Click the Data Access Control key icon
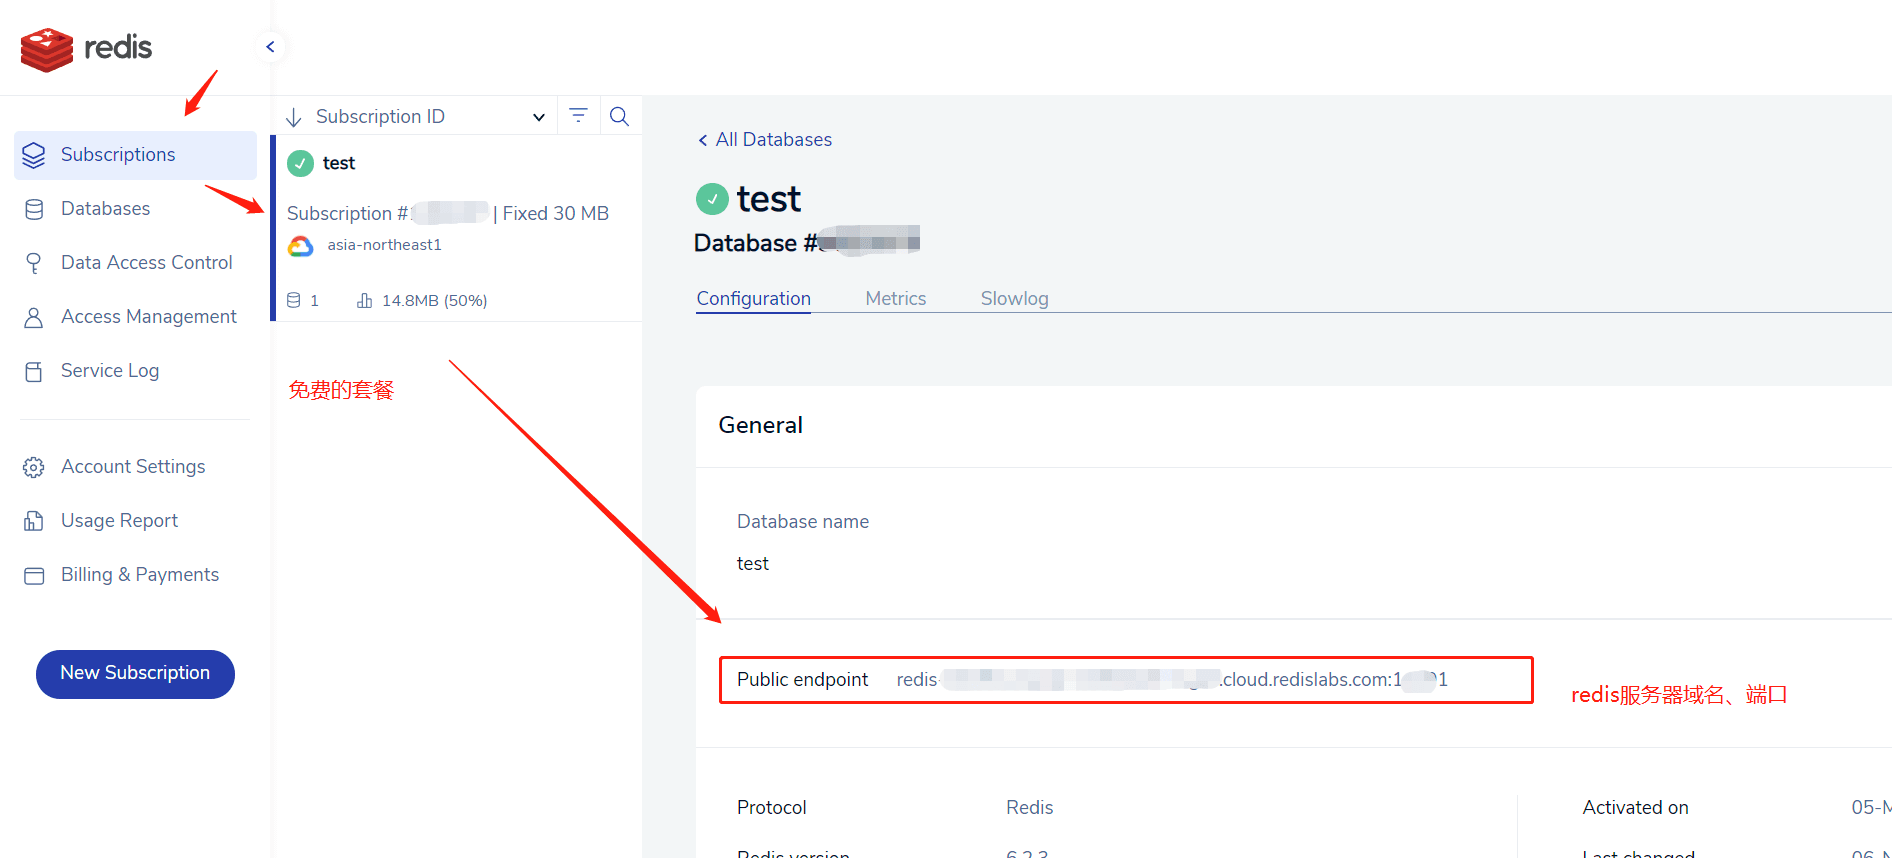The width and height of the screenshot is (1892, 858). tap(34, 263)
